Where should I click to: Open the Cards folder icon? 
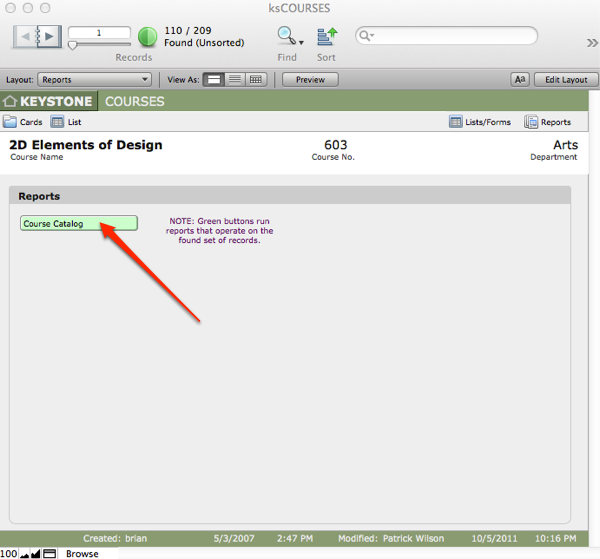(x=10, y=122)
